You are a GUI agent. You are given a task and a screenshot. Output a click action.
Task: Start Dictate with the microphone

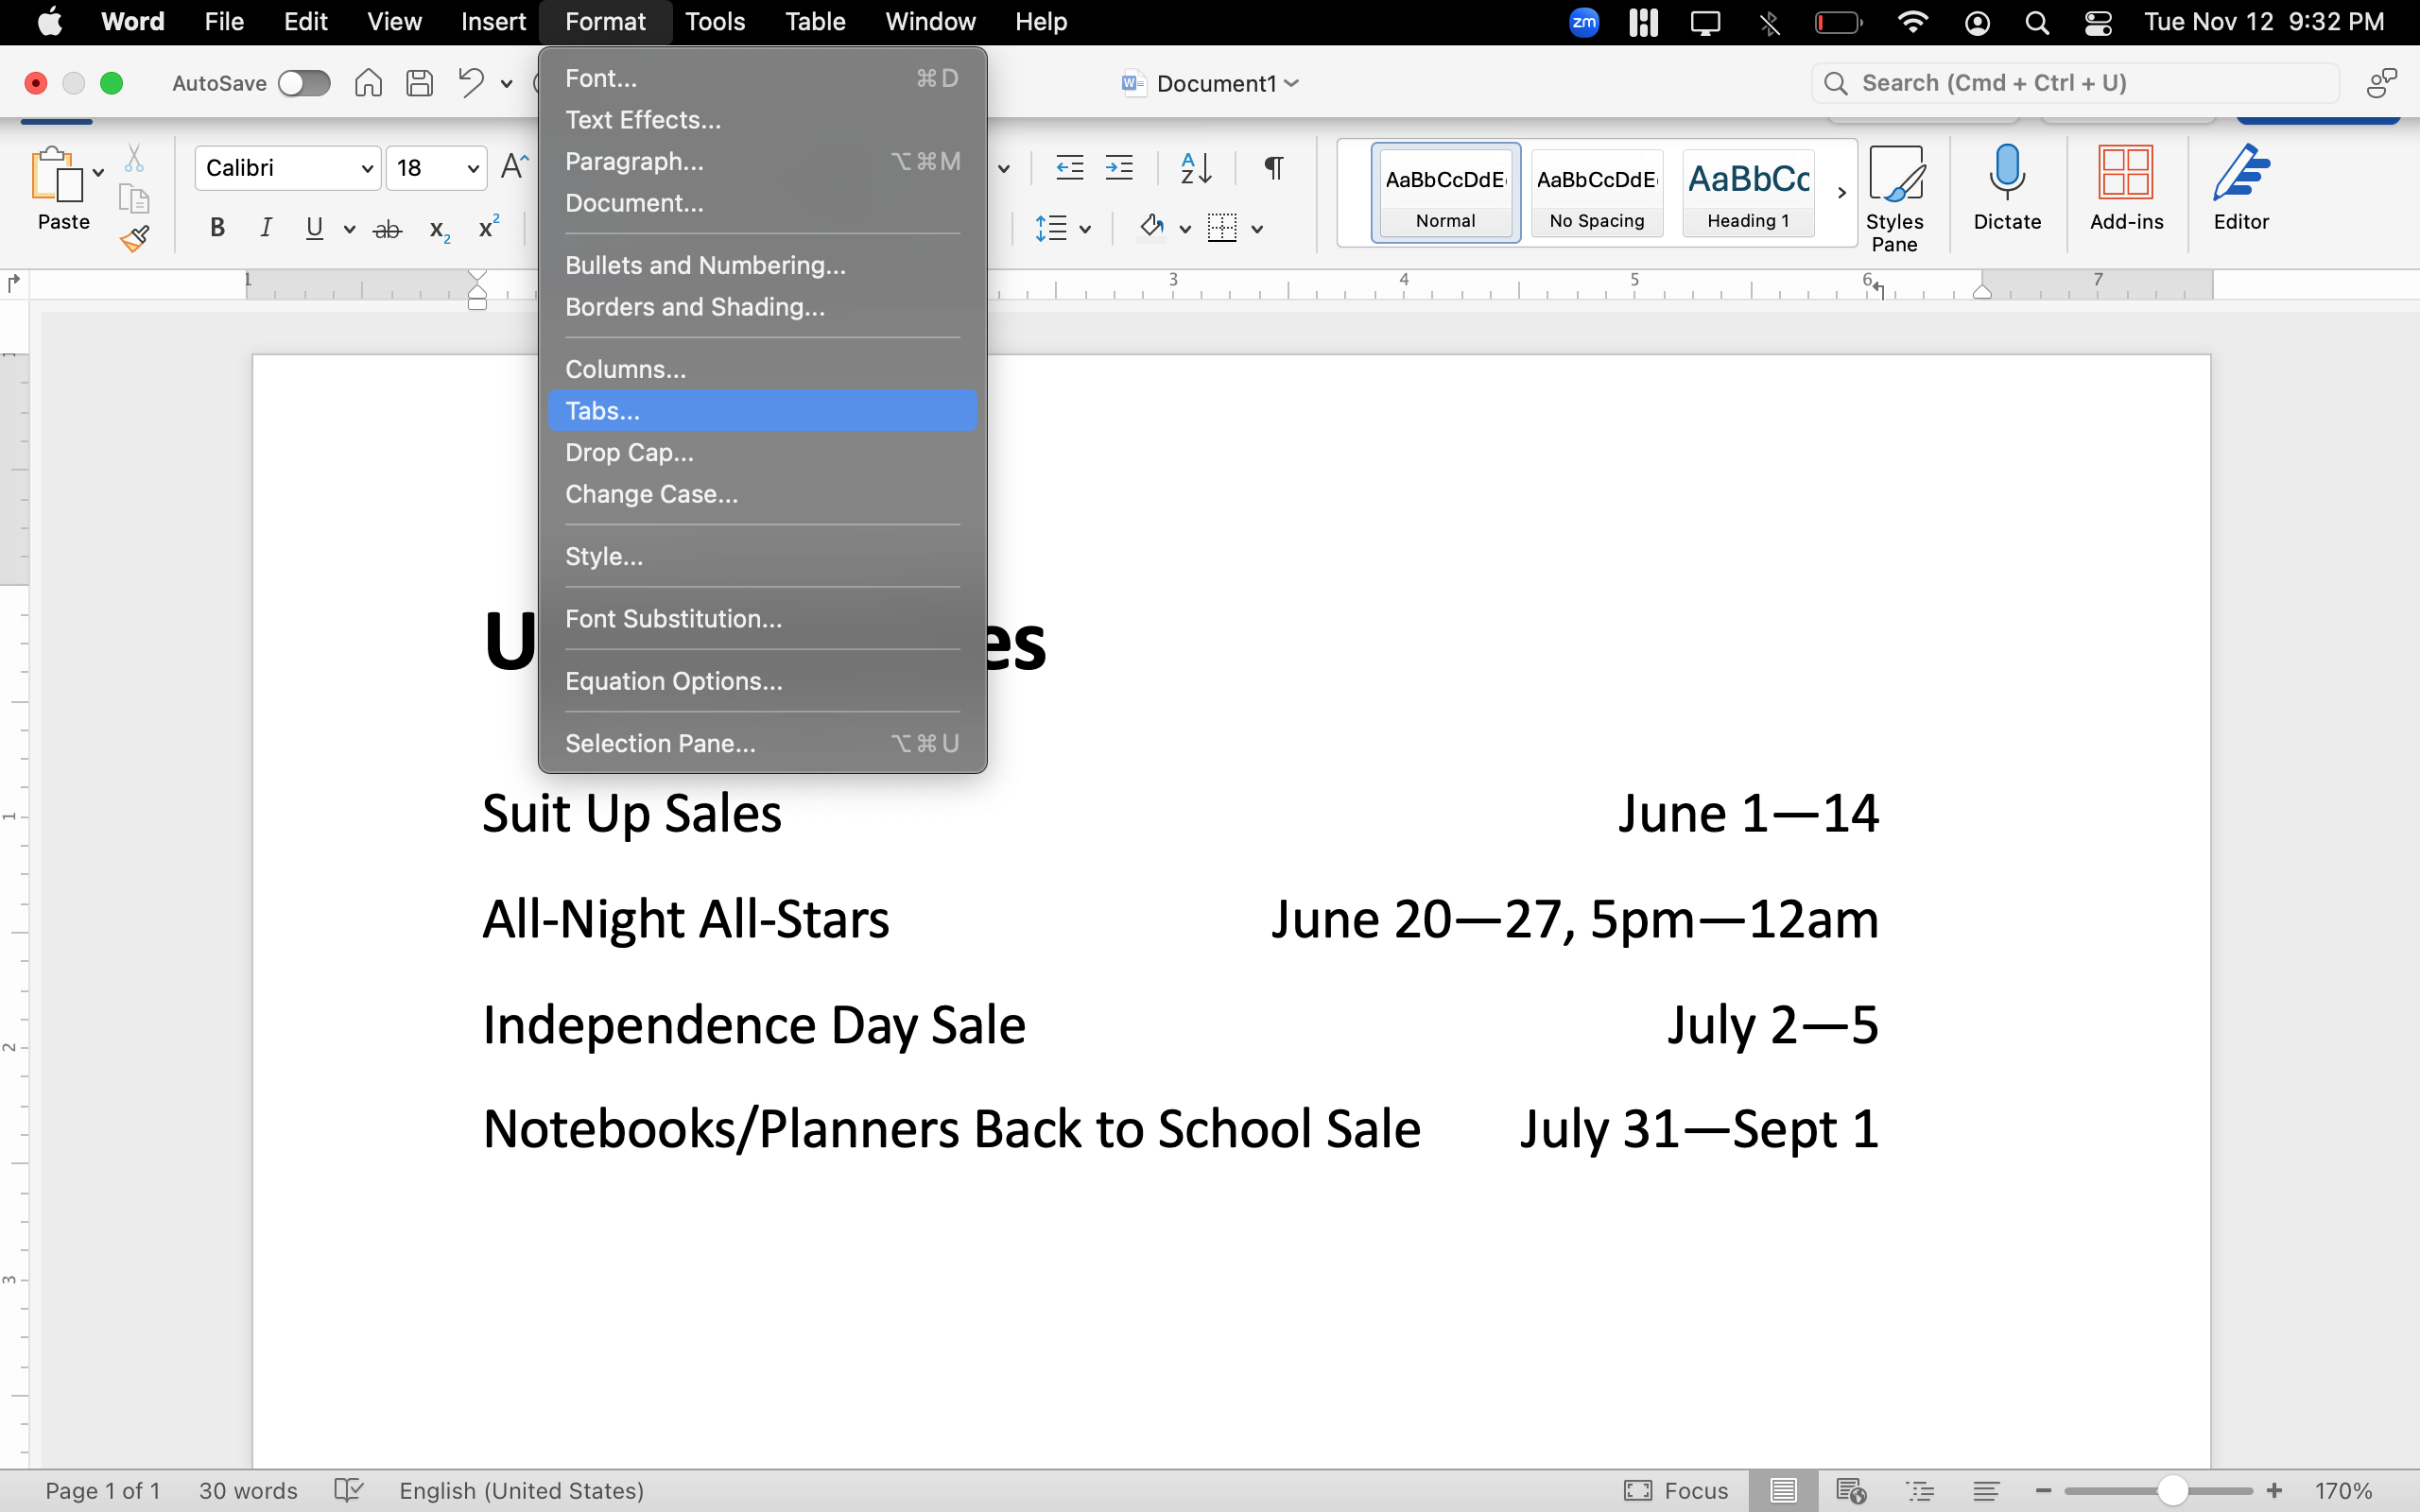pos(2007,188)
